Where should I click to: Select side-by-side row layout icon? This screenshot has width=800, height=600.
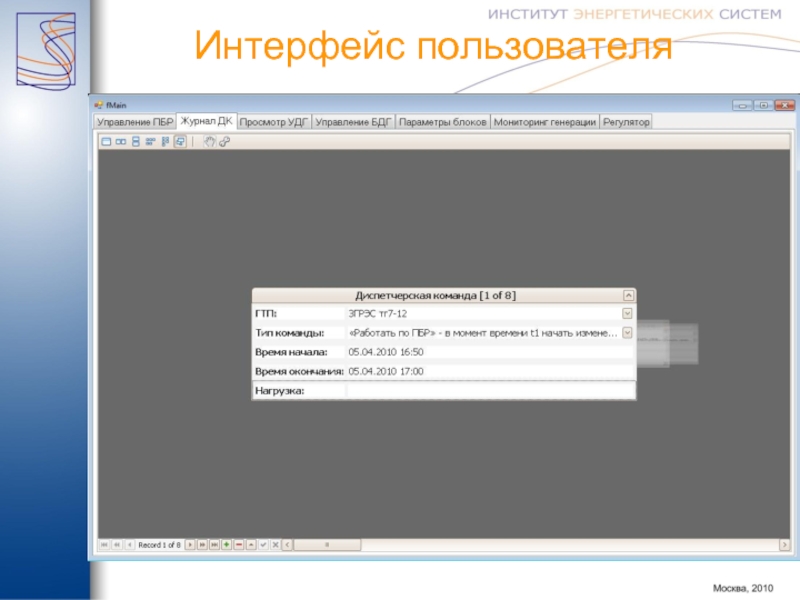(120, 142)
